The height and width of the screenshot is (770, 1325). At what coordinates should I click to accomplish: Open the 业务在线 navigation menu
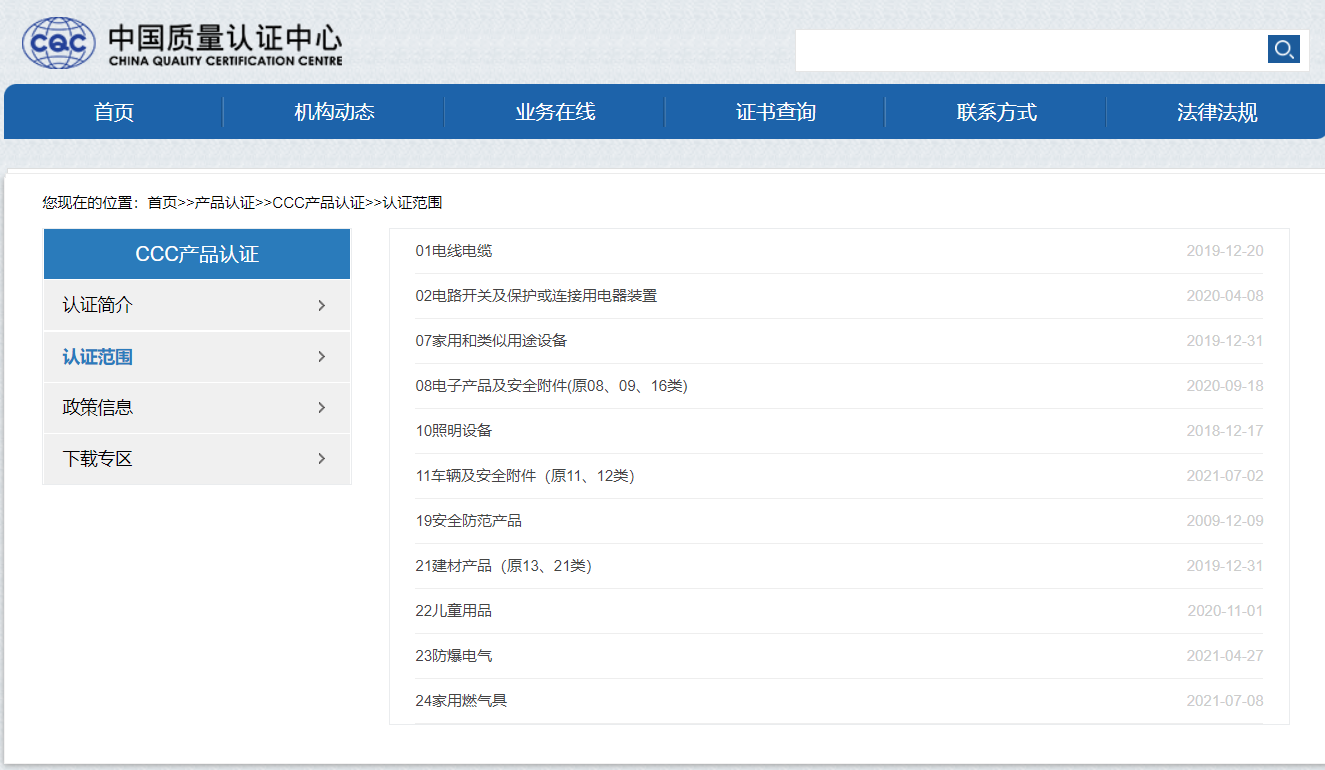[554, 111]
